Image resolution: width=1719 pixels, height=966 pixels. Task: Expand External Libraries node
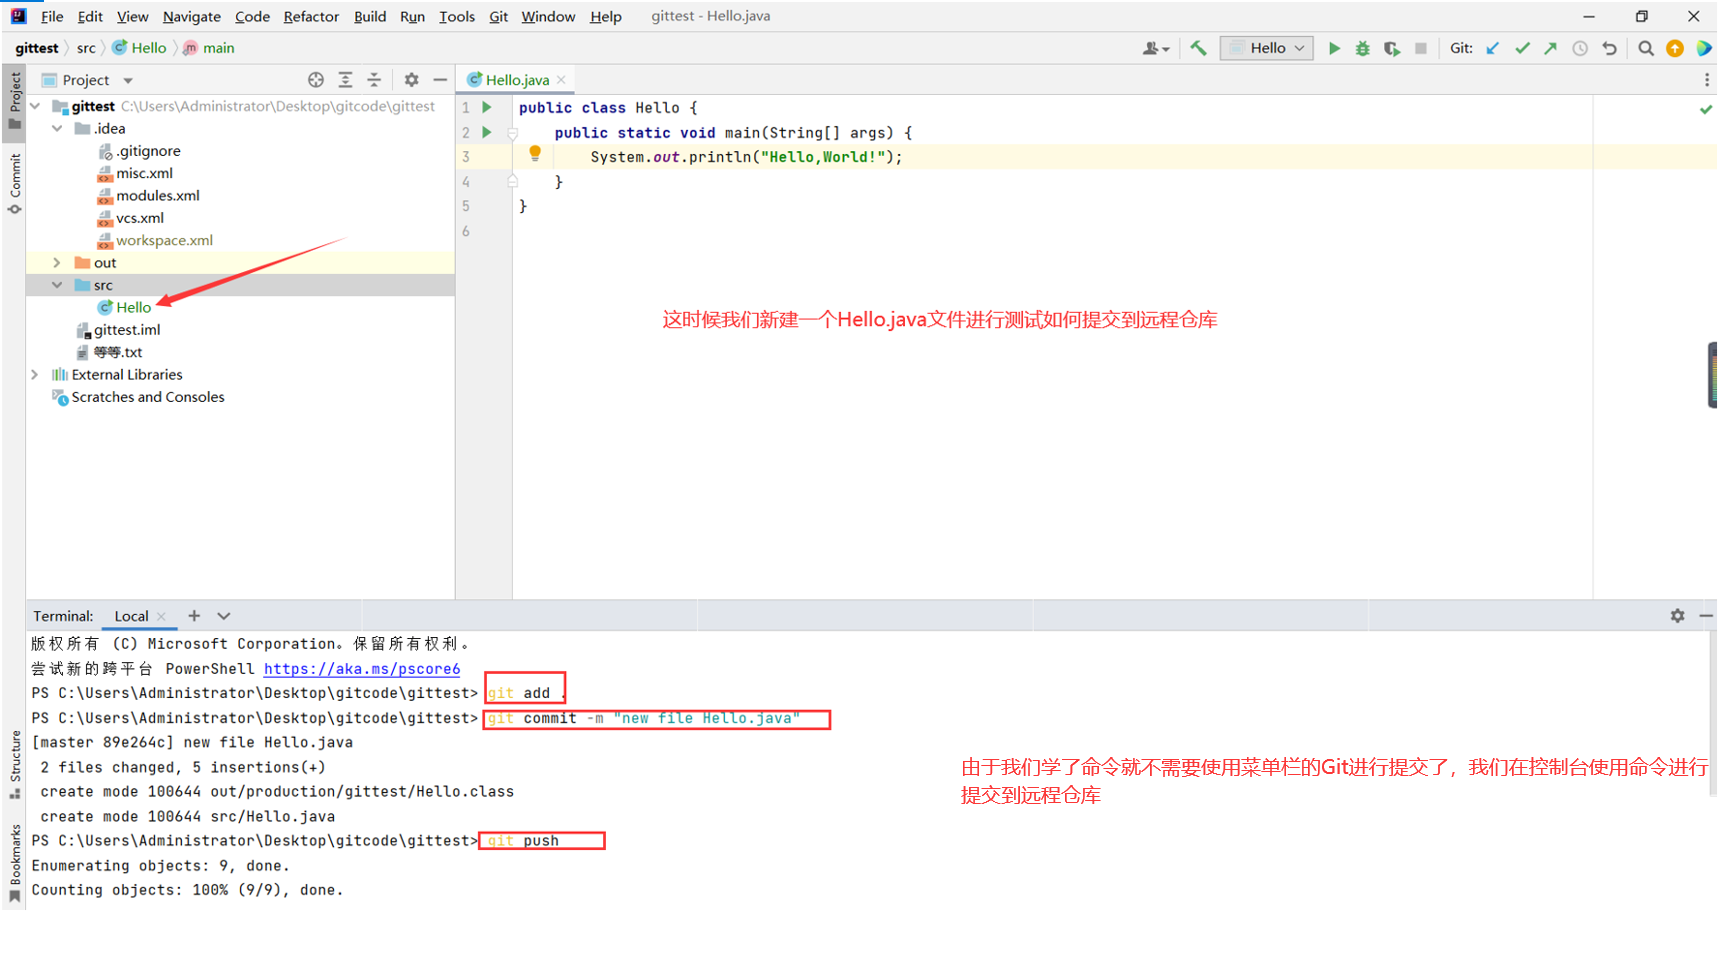point(36,375)
